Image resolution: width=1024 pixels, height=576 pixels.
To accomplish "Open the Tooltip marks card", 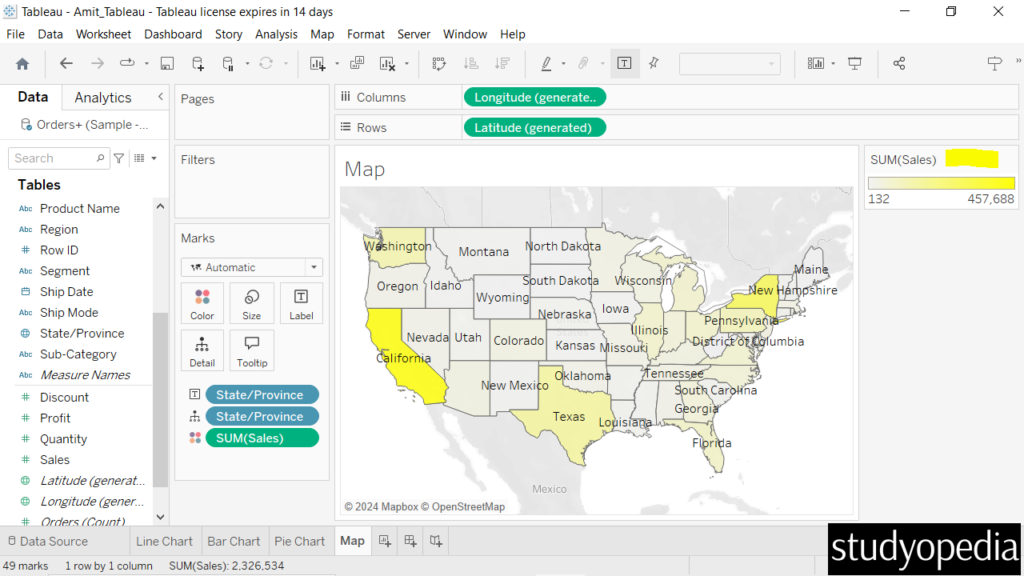I will [251, 351].
